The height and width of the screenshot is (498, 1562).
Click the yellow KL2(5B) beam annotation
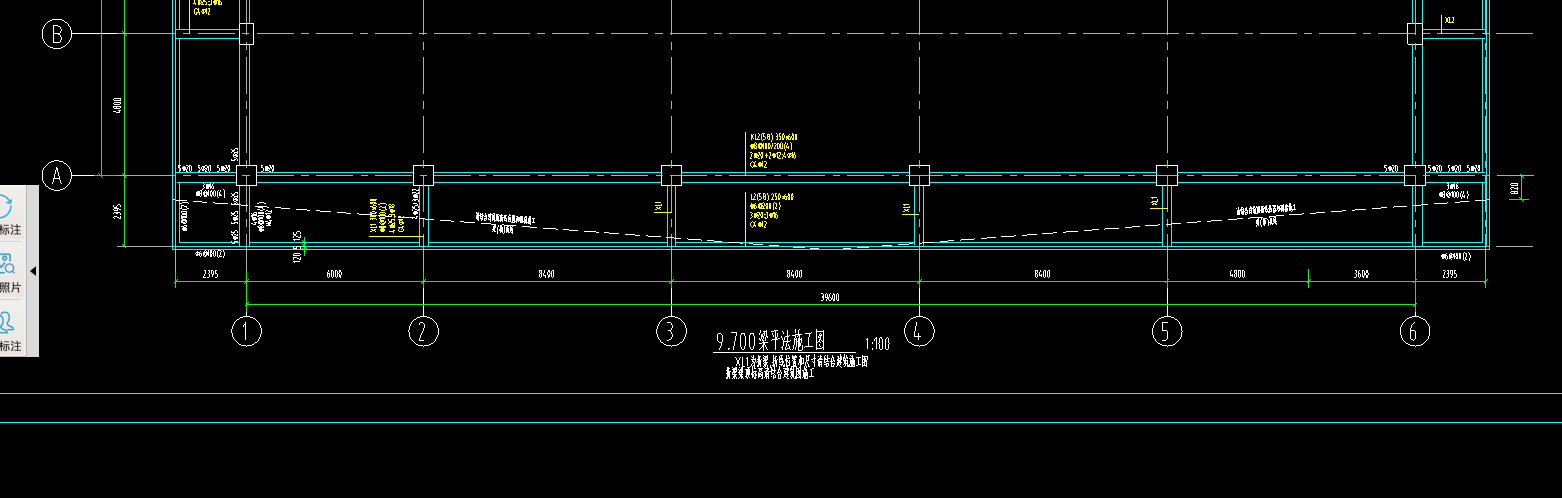coord(773,150)
